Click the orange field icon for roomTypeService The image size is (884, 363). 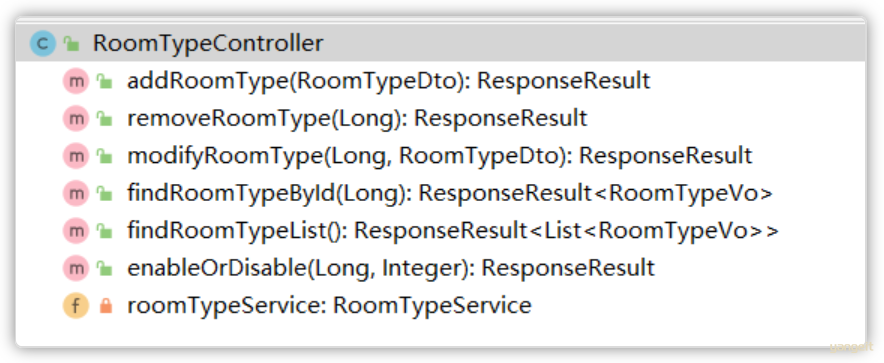pos(76,306)
